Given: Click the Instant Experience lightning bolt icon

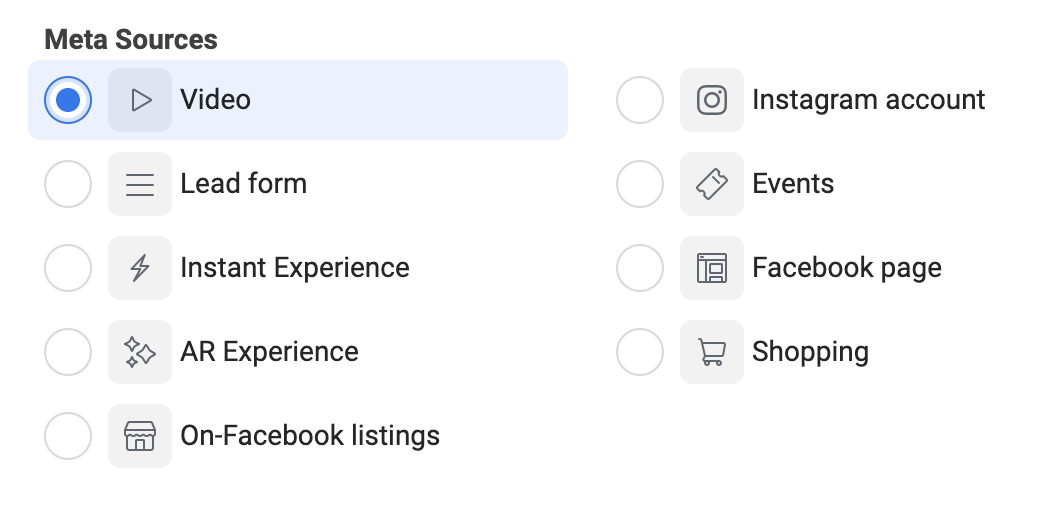Looking at the screenshot, I should point(140,268).
